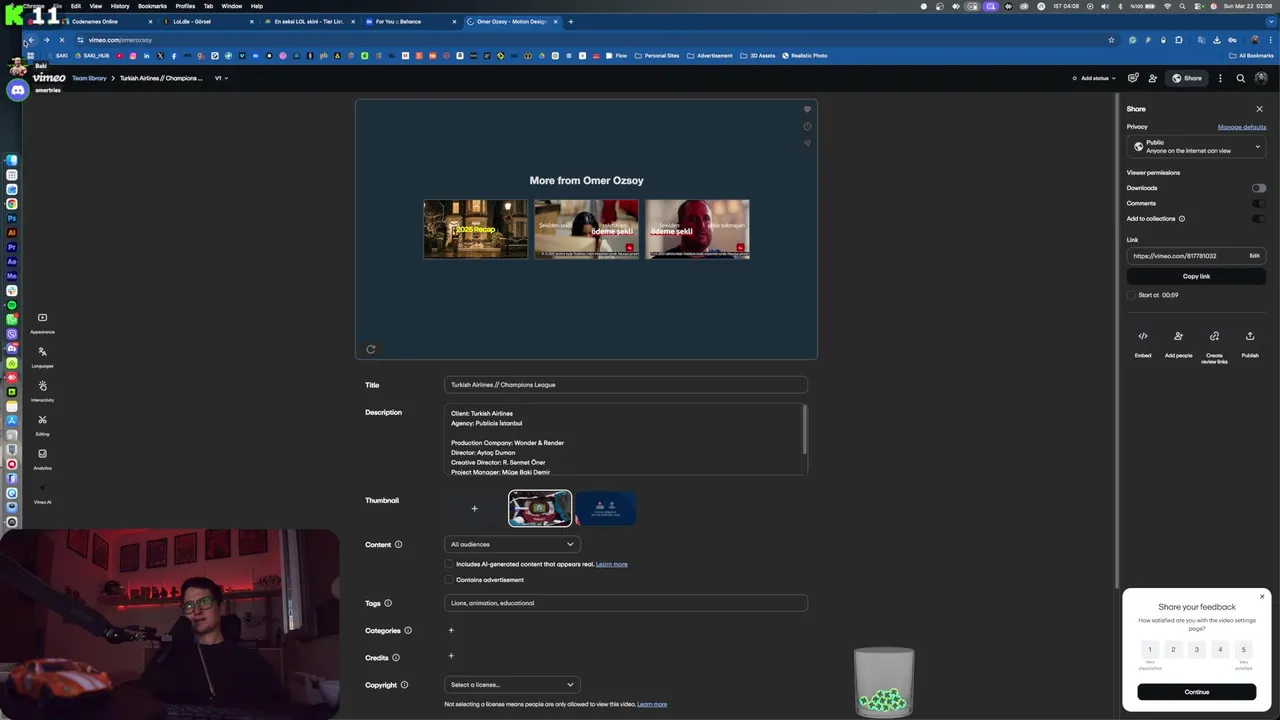
Task: Open the Copyright Select a license dropdown
Action: [512, 685]
